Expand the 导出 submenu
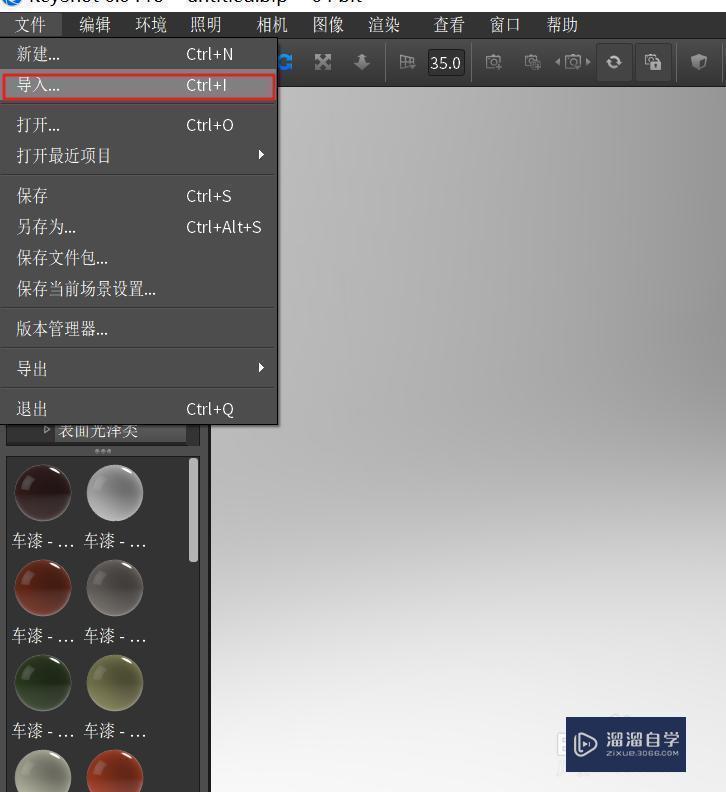This screenshot has height=792, width=726. pyautogui.click(x=138, y=369)
